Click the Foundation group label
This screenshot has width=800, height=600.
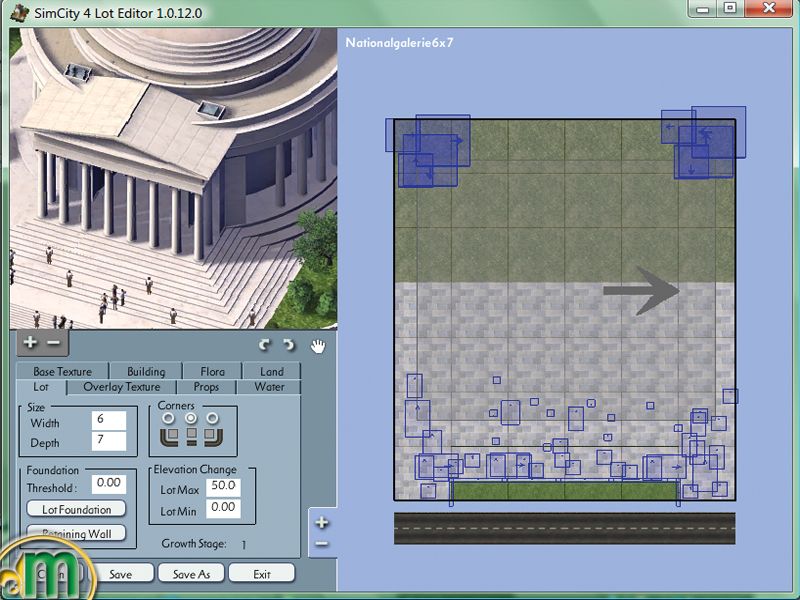pos(53,470)
